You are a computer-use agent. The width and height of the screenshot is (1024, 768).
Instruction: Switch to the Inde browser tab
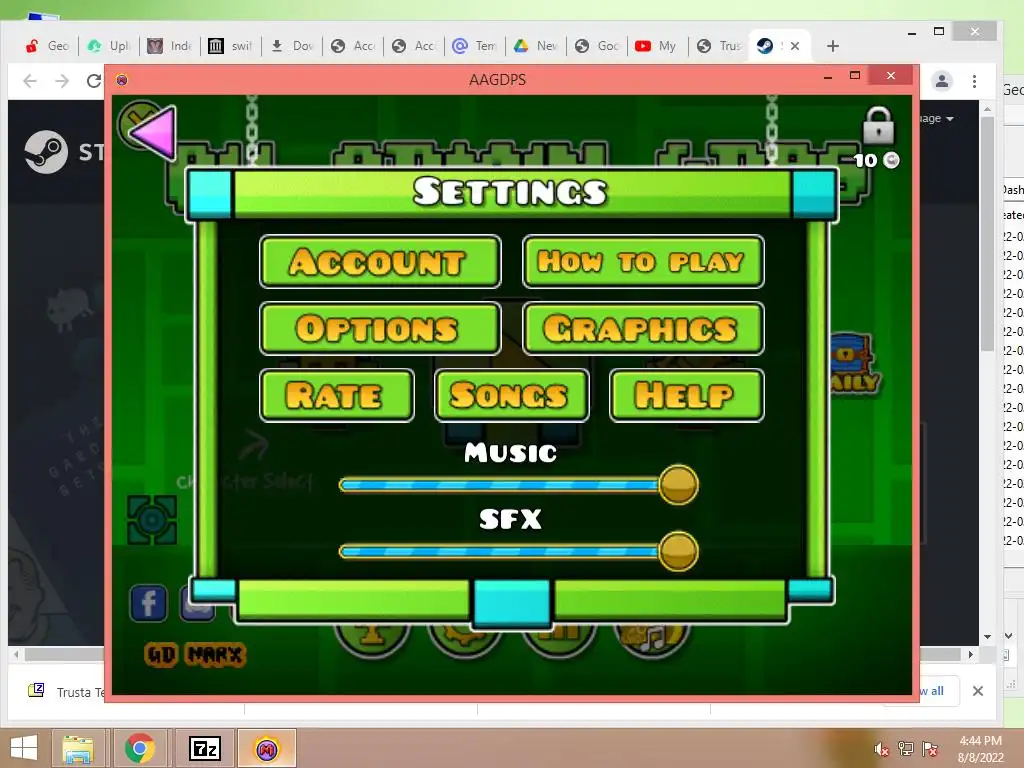click(x=170, y=46)
